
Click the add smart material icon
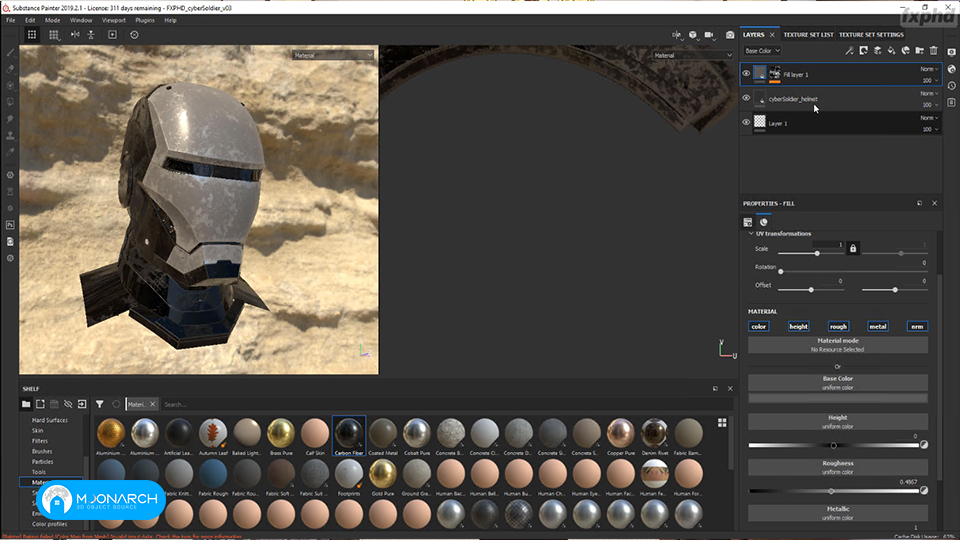tap(906, 51)
